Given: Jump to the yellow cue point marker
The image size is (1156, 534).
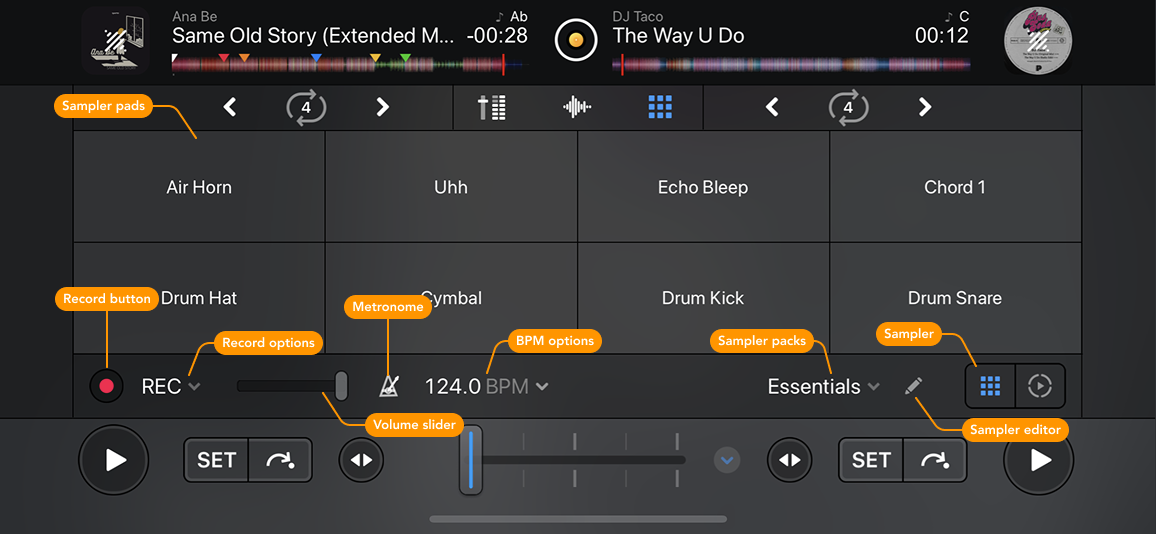Looking at the screenshot, I should click(x=375, y=58).
